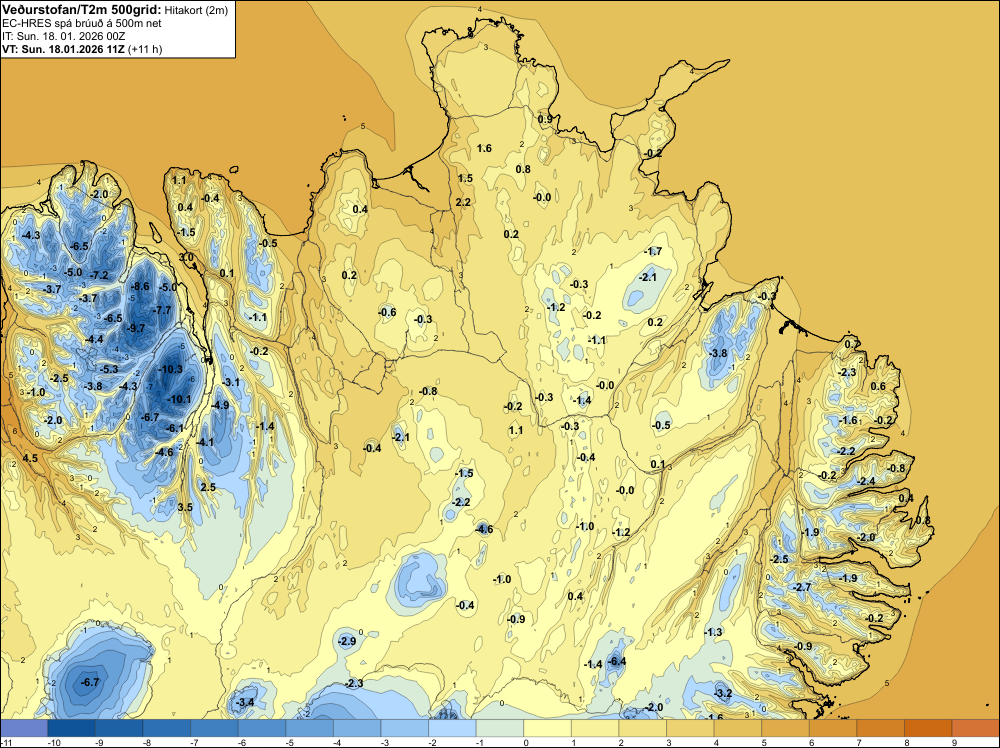
Task: Click the -5.3 temperature value
Action: (x=109, y=369)
